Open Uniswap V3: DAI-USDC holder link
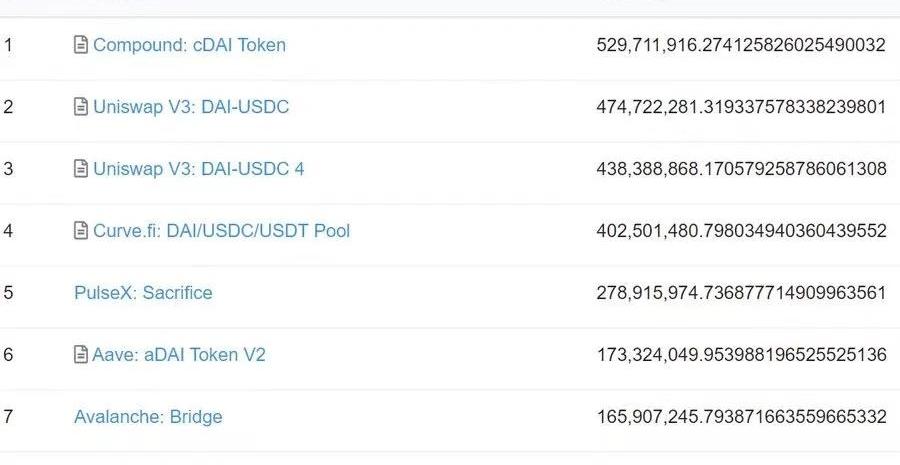Image resolution: width=900 pixels, height=465 pixels. pos(191,107)
